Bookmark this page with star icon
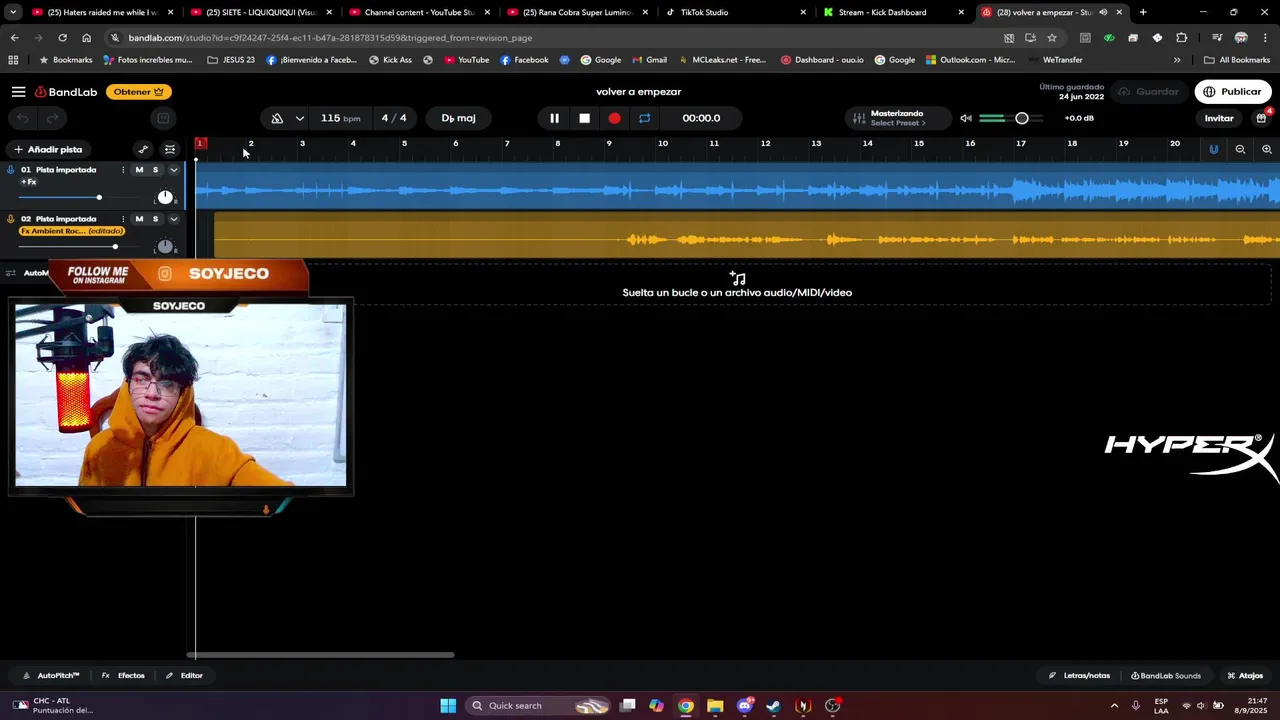This screenshot has width=1280, height=720. 1052,38
